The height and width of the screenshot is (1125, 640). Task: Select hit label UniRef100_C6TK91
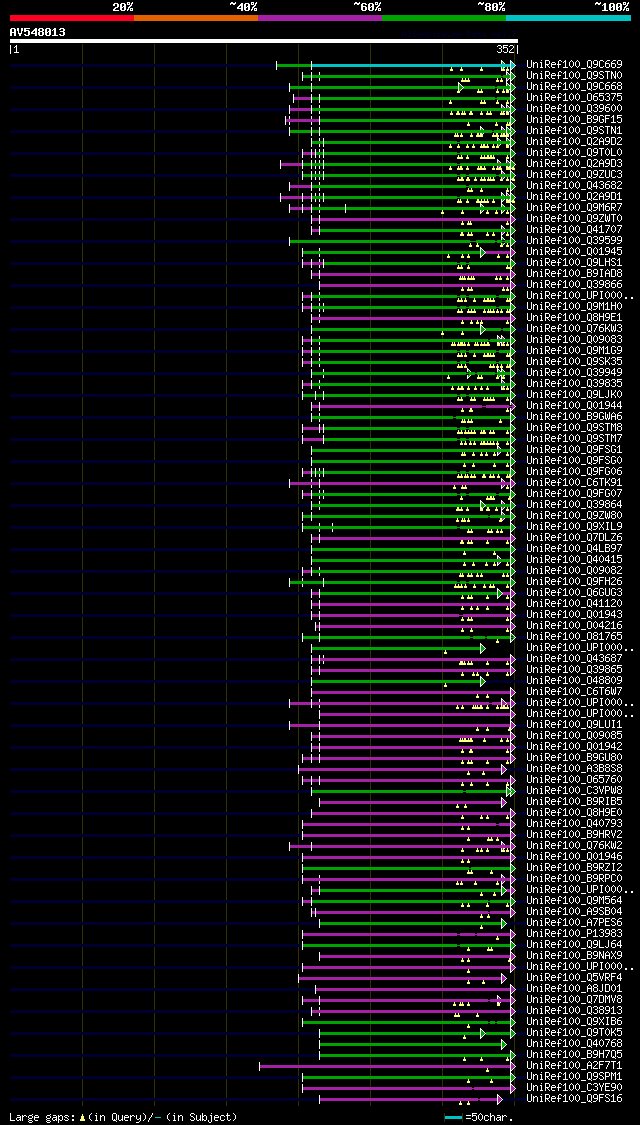point(574,482)
